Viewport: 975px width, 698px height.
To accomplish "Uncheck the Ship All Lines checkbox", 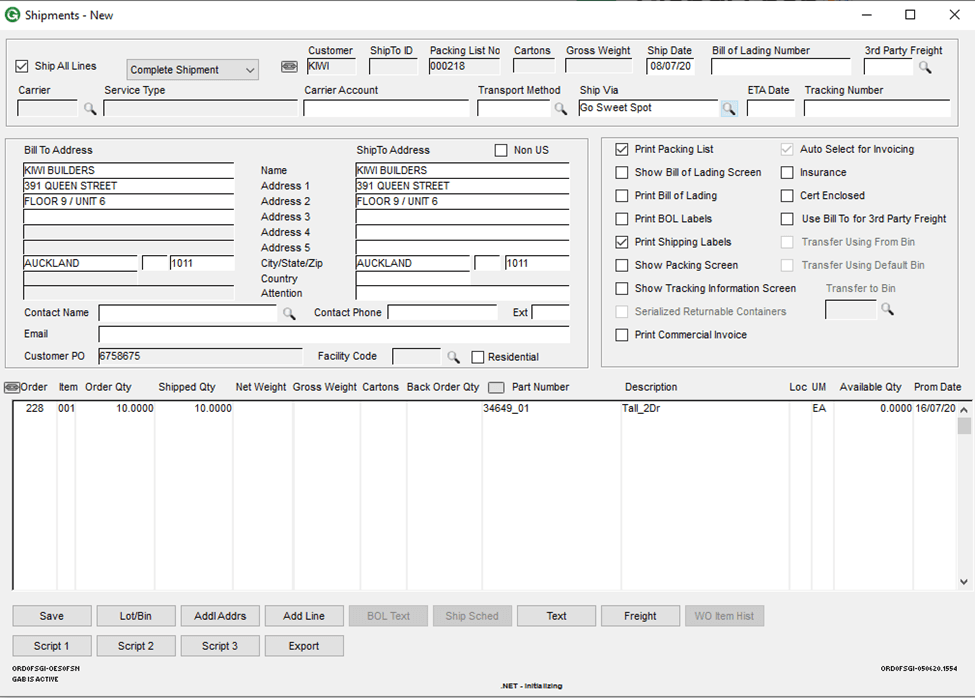I will [22, 66].
